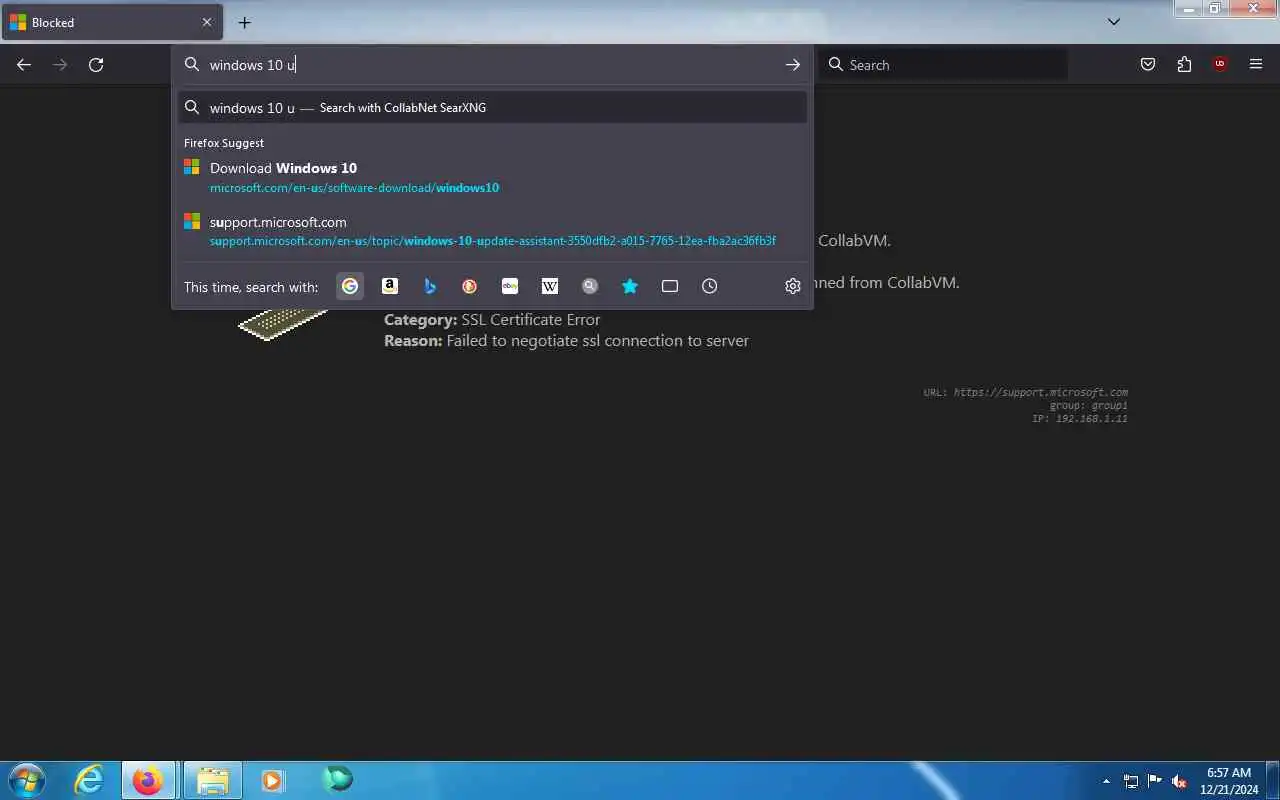
Task: Click the Show desktop strip
Action: [1273, 780]
